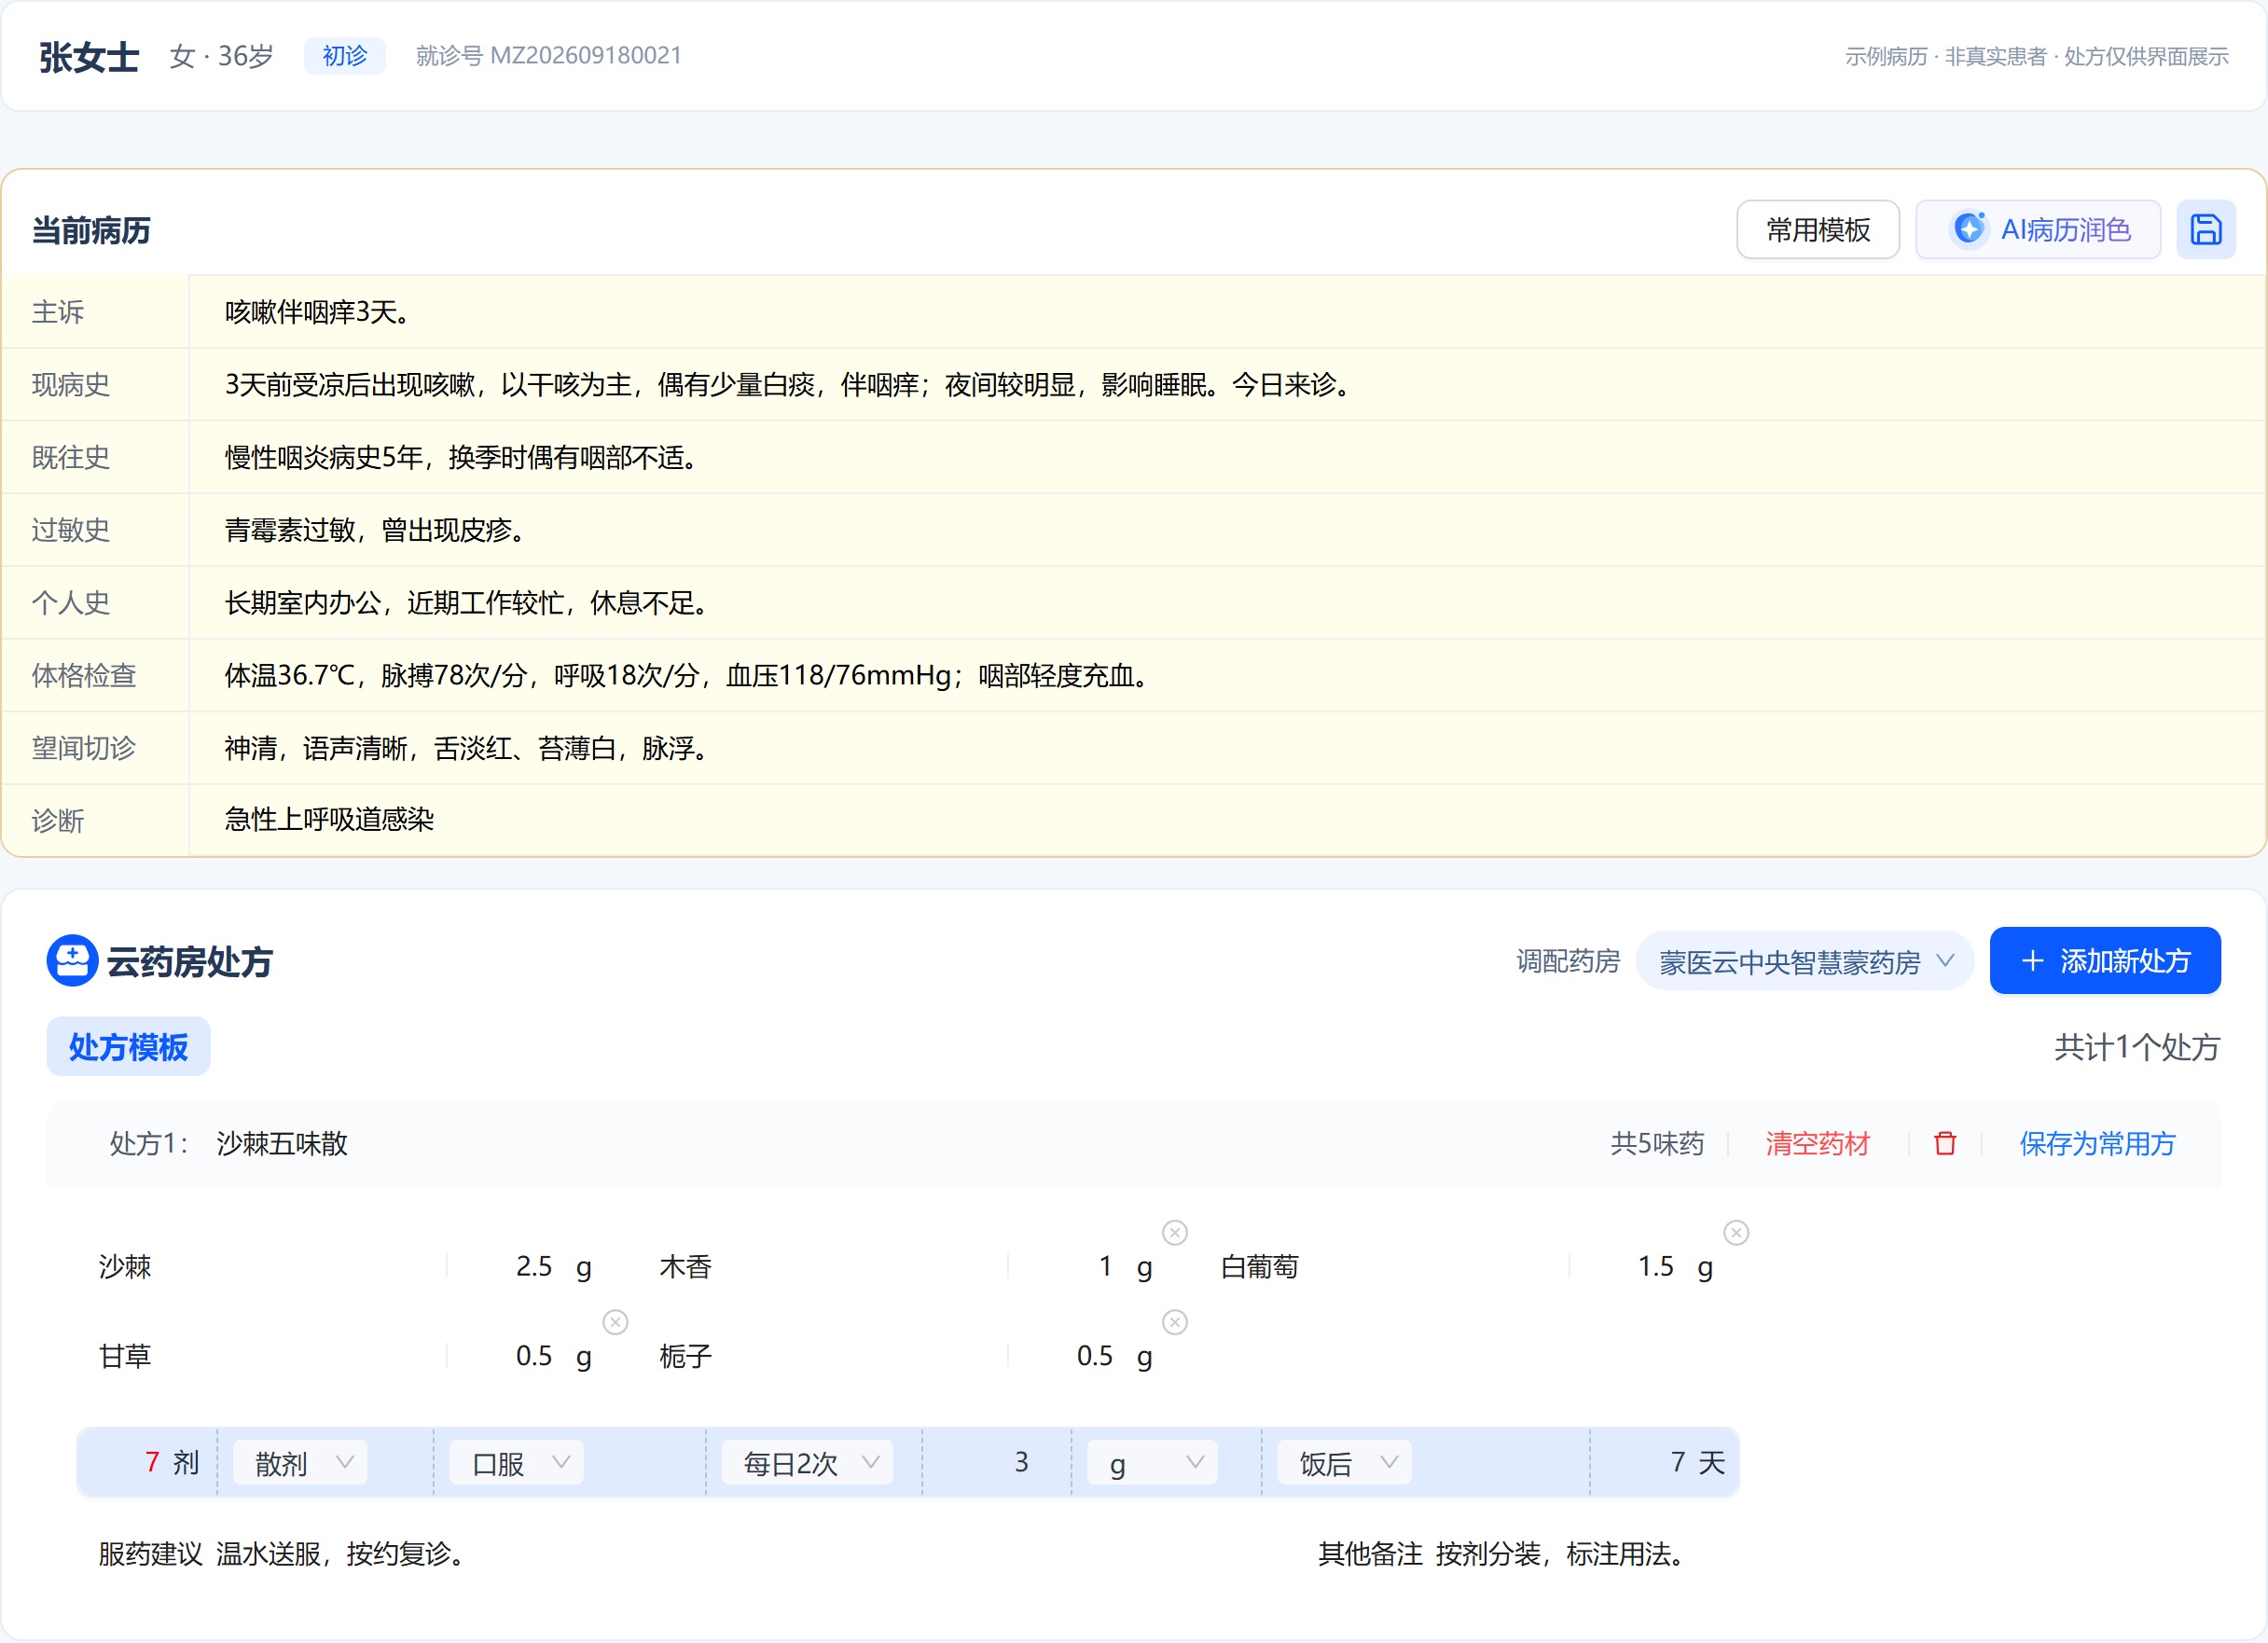This screenshot has height=1643, width=2268.
Task: Click the 望闻切诊 text 神清
Action: click(467, 748)
